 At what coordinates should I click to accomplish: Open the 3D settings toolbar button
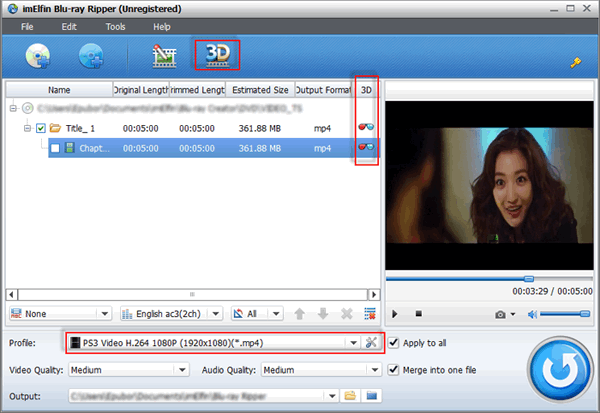[217, 56]
